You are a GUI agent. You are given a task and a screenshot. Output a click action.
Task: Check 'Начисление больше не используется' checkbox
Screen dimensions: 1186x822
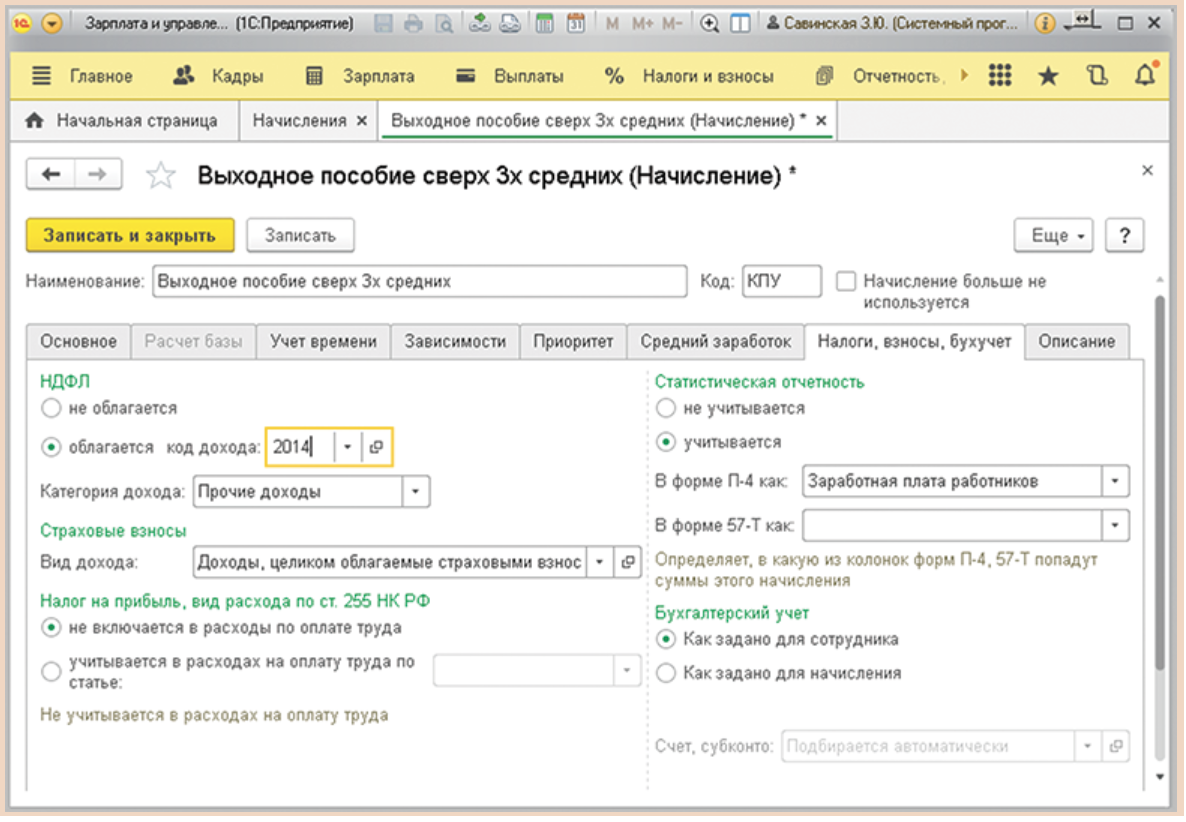[x=846, y=282]
